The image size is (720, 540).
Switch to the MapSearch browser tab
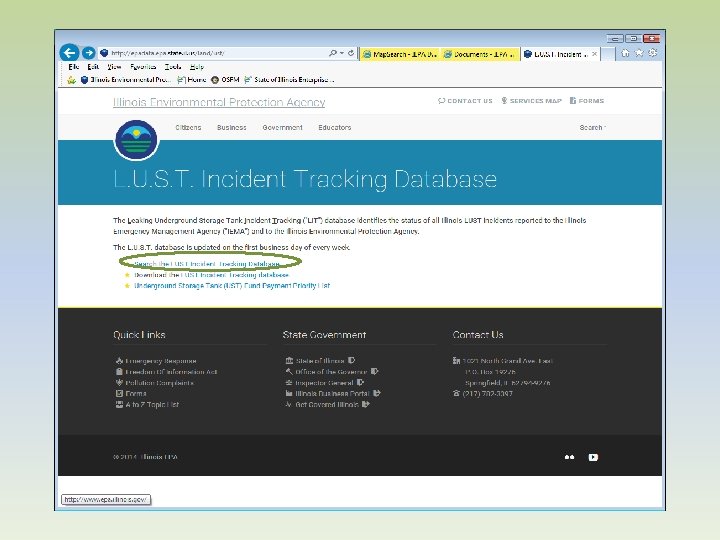click(399, 54)
